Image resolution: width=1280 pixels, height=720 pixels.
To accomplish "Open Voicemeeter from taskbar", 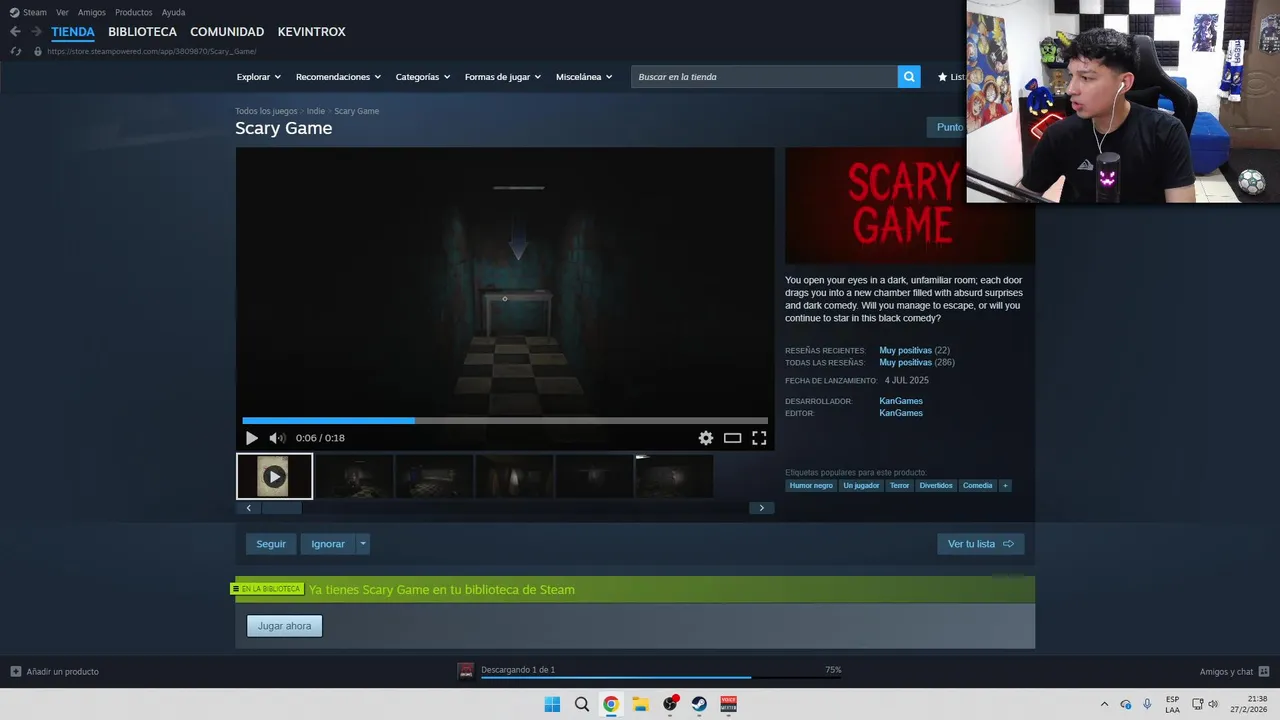I will coord(728,704).
